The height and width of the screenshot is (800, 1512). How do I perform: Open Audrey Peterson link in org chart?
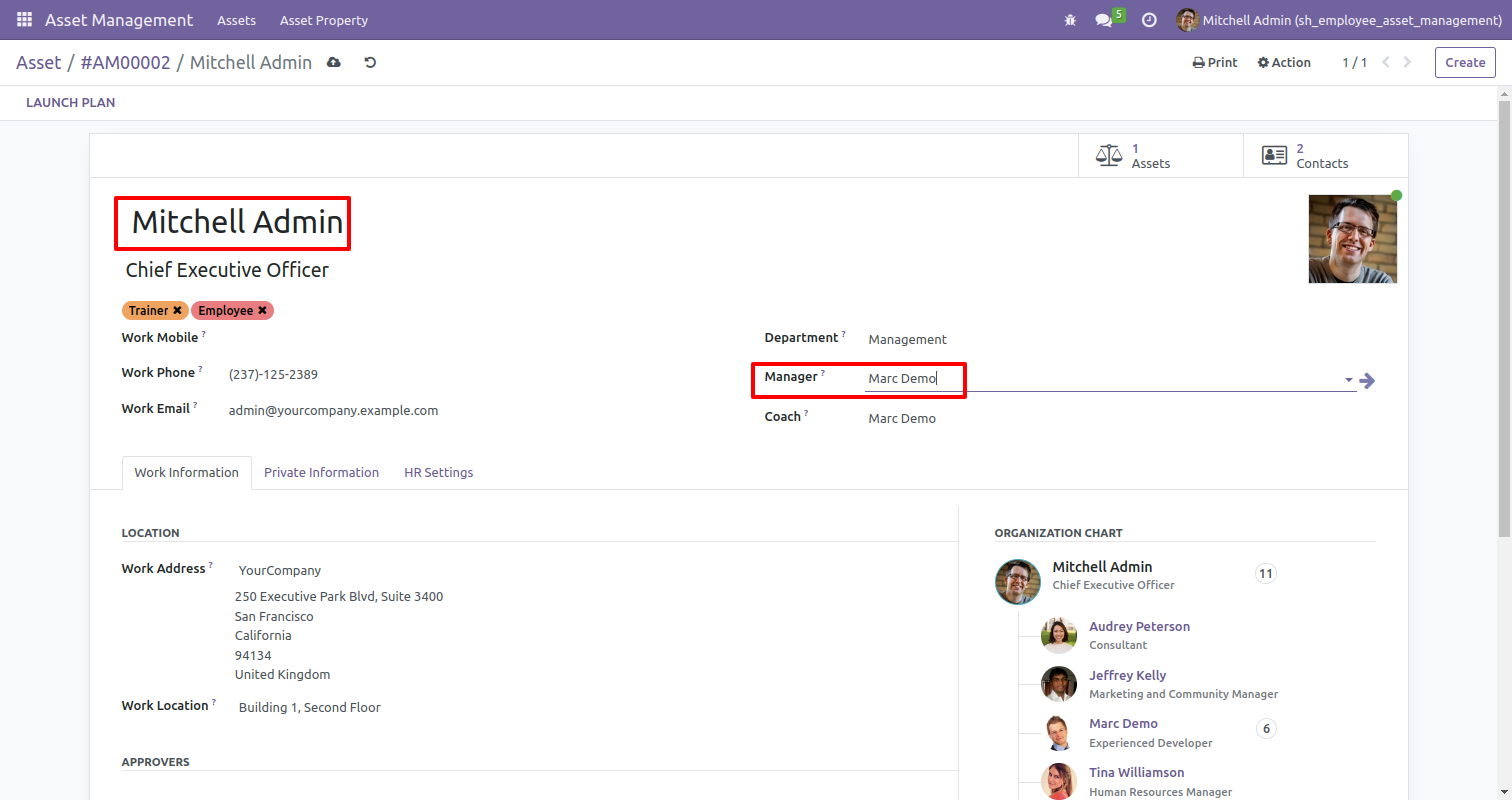pos(1139,626)
